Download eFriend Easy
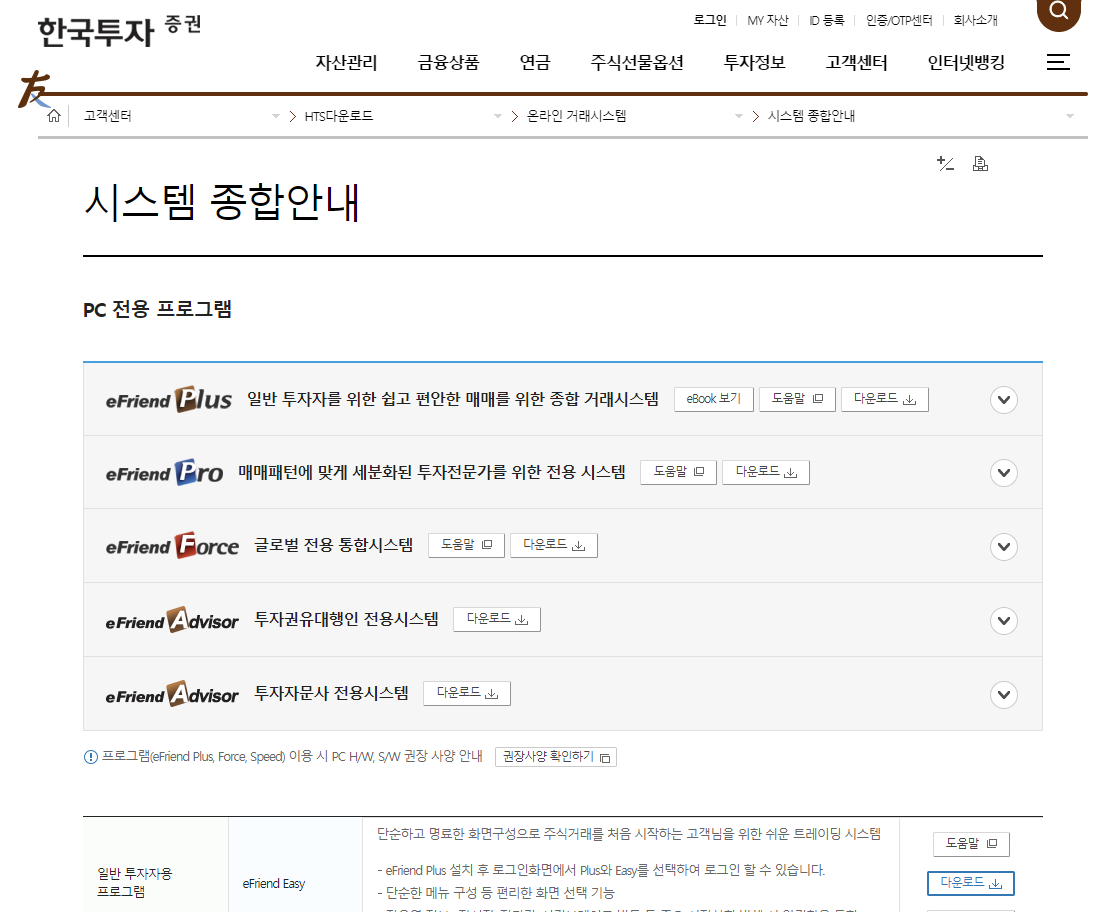Screen dimensions: 1100x912 (x=971, y=883)
